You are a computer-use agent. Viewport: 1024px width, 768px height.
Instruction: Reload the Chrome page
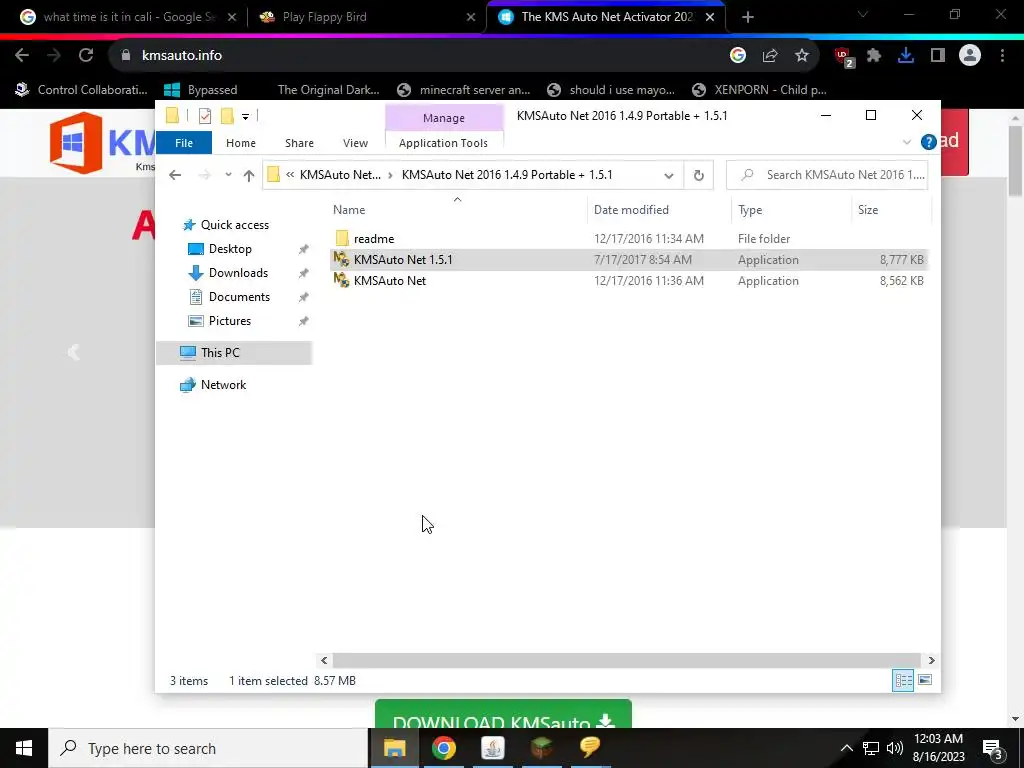tap(86, 56)
